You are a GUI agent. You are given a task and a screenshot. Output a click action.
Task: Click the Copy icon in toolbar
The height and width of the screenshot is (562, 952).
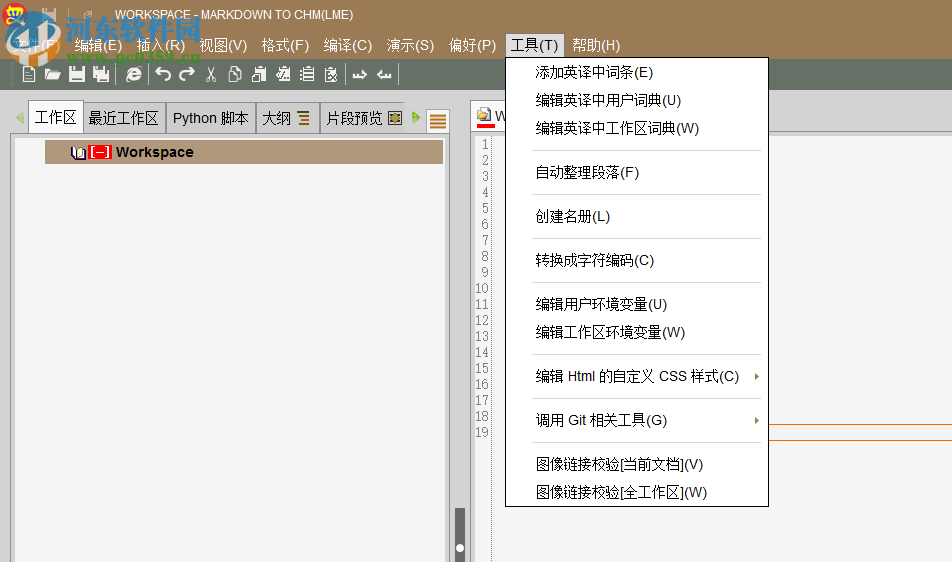(x=234, y=75)
